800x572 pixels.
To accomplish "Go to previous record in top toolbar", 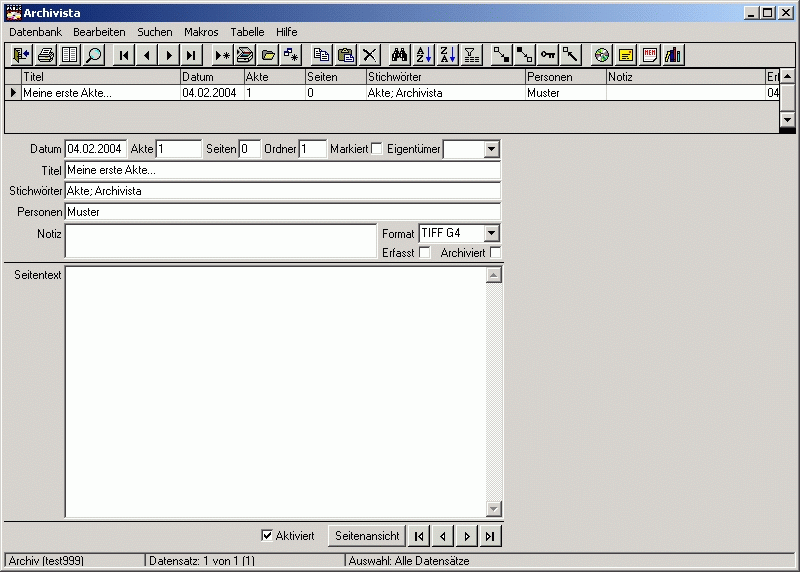I will pyautogui.click(x=147, y=55).
